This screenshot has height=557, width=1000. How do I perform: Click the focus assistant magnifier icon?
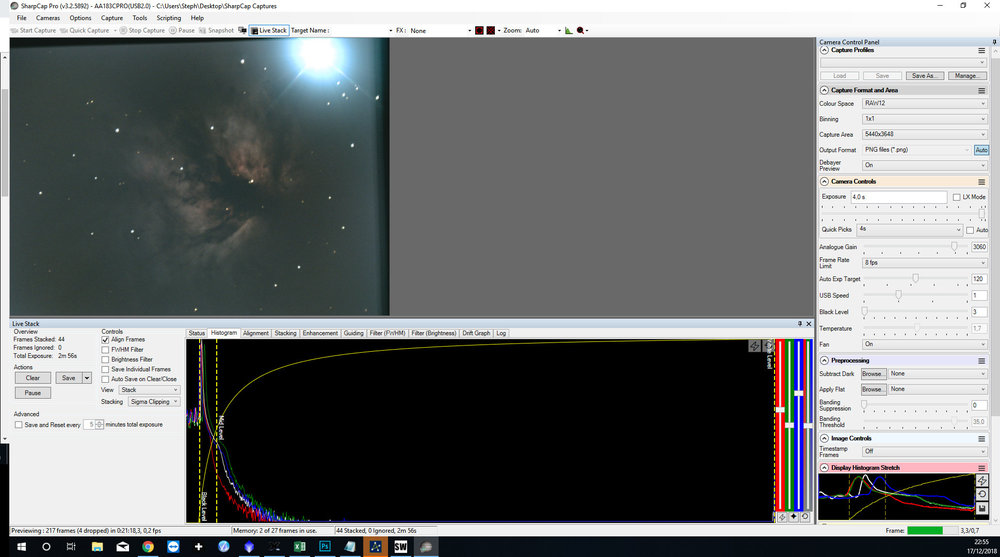580,30
